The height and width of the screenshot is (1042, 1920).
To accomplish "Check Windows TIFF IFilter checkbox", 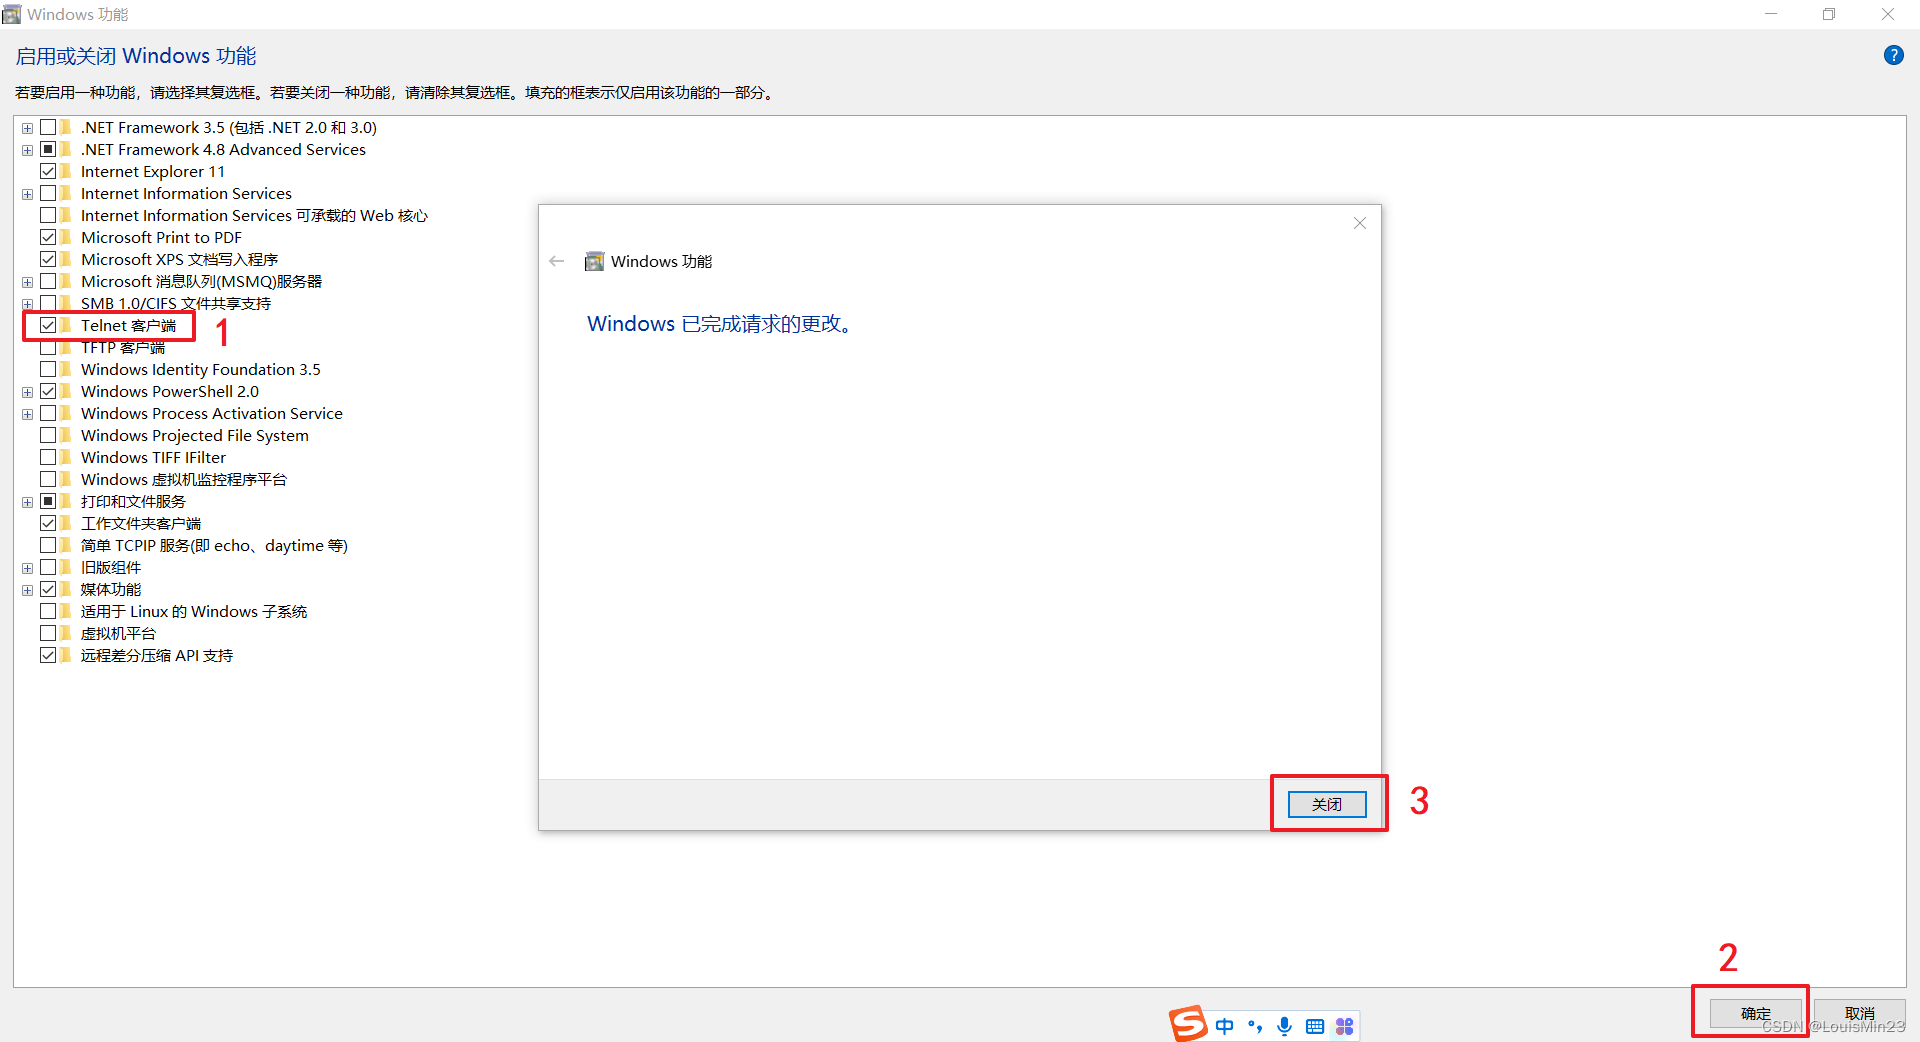I will click(x=48, y=457).
